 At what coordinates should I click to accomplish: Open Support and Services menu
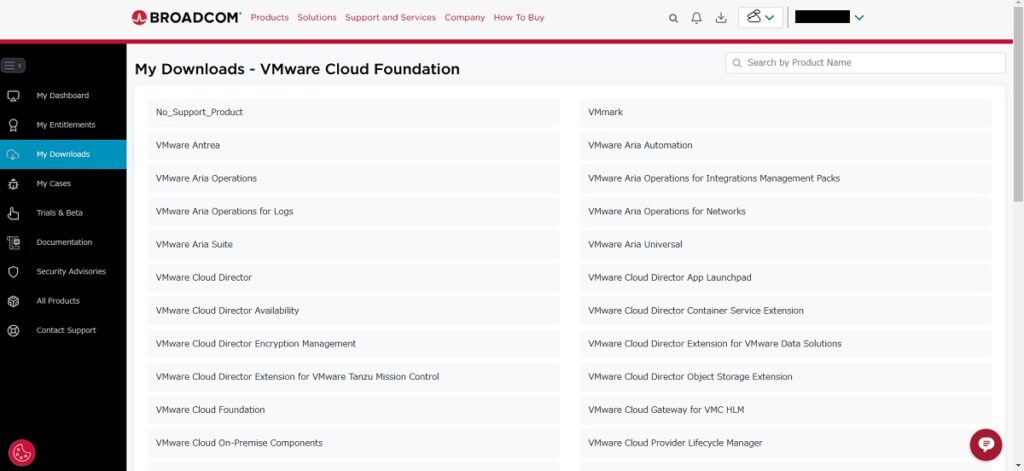[391, 18]
